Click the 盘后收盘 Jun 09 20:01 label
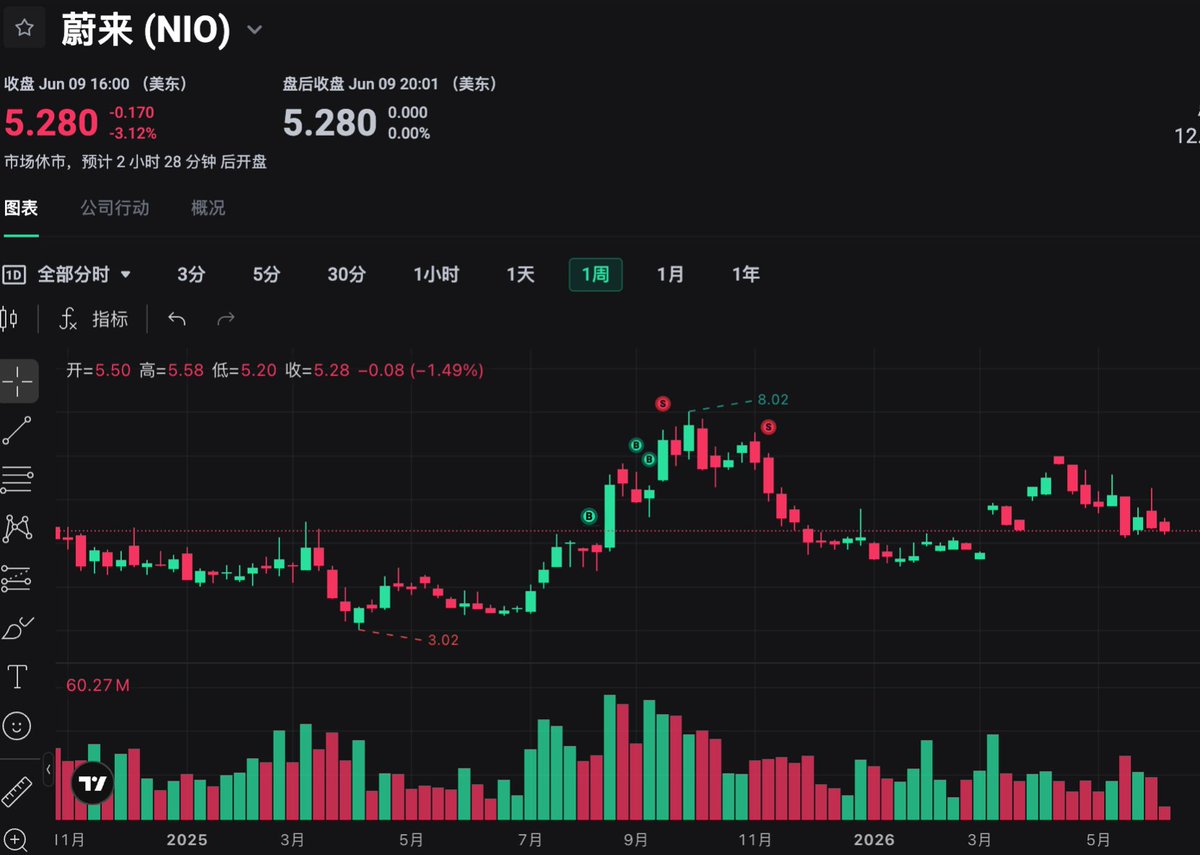1200x855 pixels. (390, 84)
